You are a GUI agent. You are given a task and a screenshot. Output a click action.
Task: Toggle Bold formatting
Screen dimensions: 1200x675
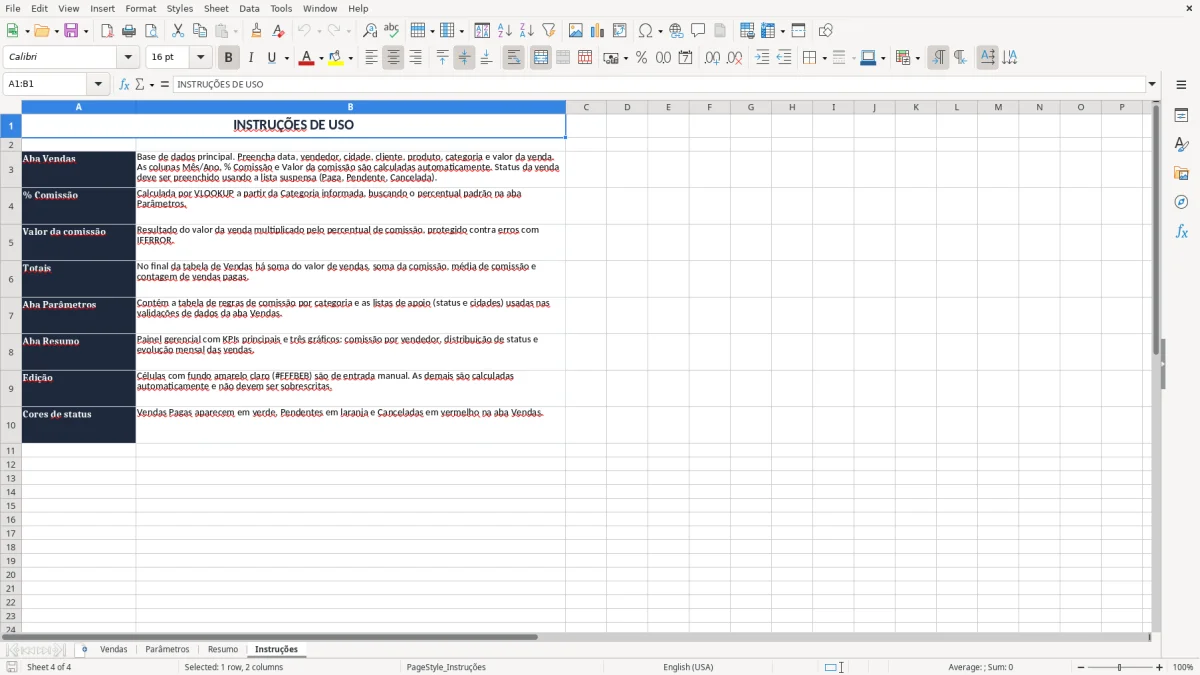click(x=229, y=58)
